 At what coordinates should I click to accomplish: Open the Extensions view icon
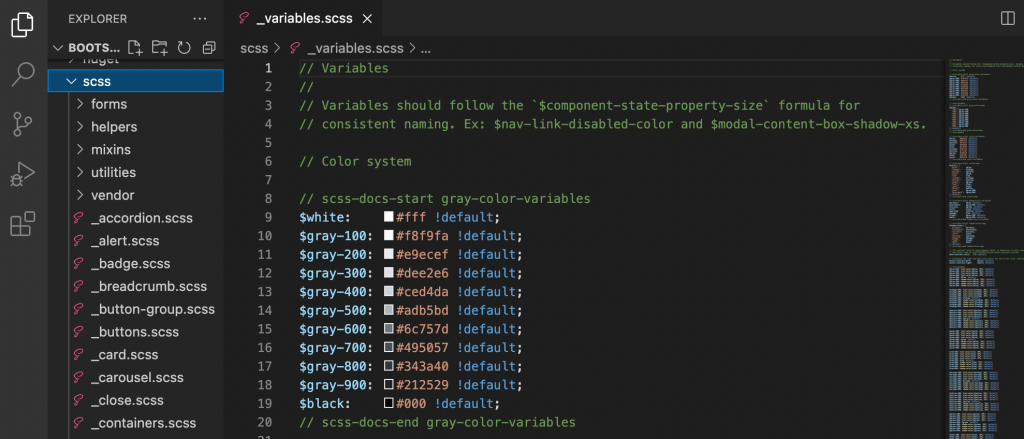[x=23, y=225]
